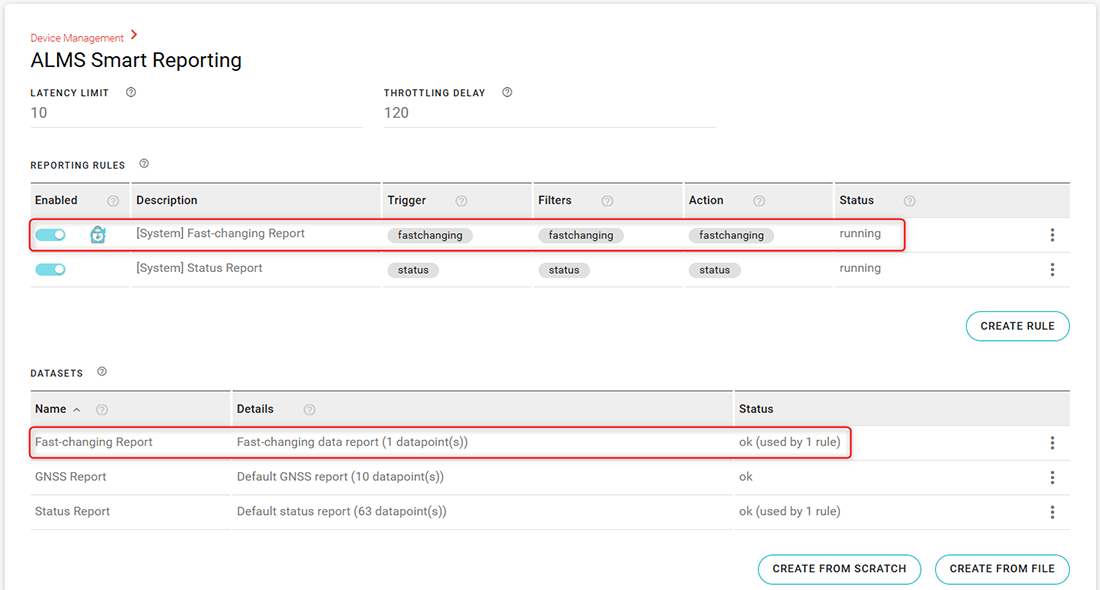Click the Reporting Rules help icon
Image resolution: width=1100 pixels, height=590 pixels.
144,164
